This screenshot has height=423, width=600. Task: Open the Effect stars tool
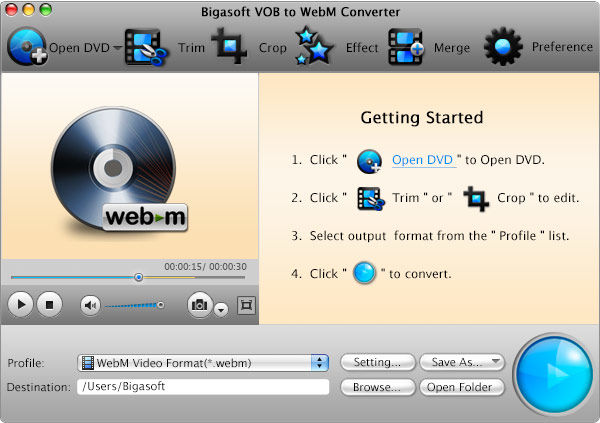(x=314, y=46)
